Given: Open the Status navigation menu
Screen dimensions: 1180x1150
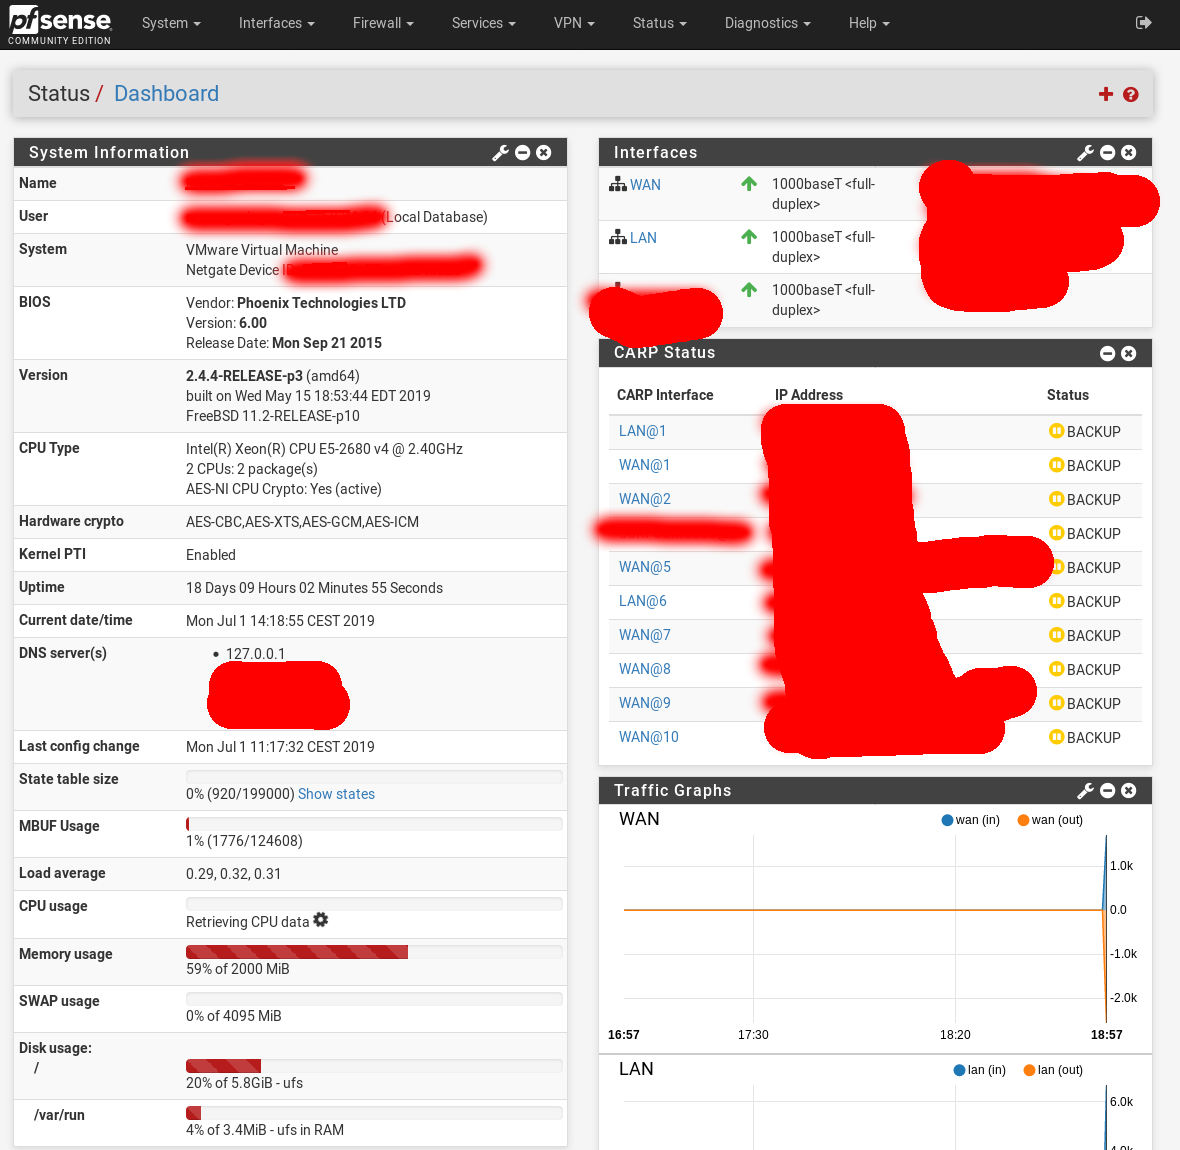Looking at the screenshot, I should pos(659,23).
